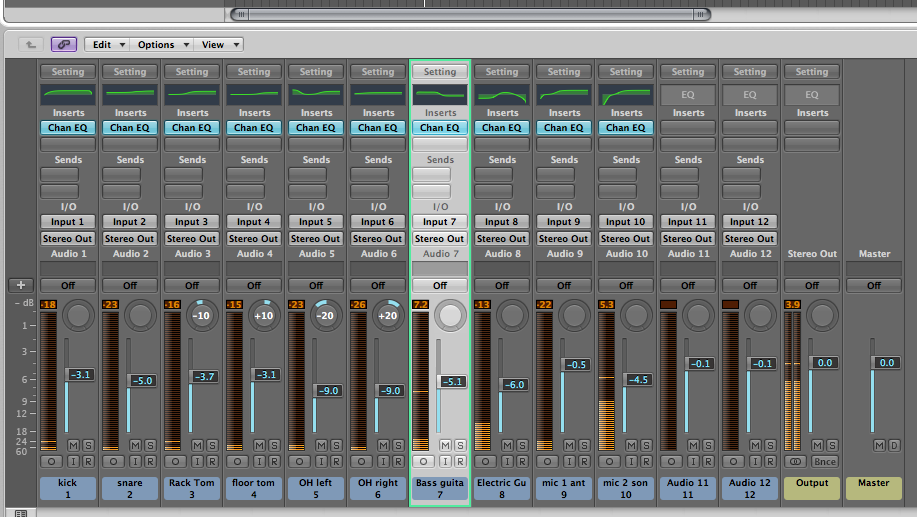Screen dimensions: 917x517
Task: Mute the kick channel
Action: click(x=73, y=446)
